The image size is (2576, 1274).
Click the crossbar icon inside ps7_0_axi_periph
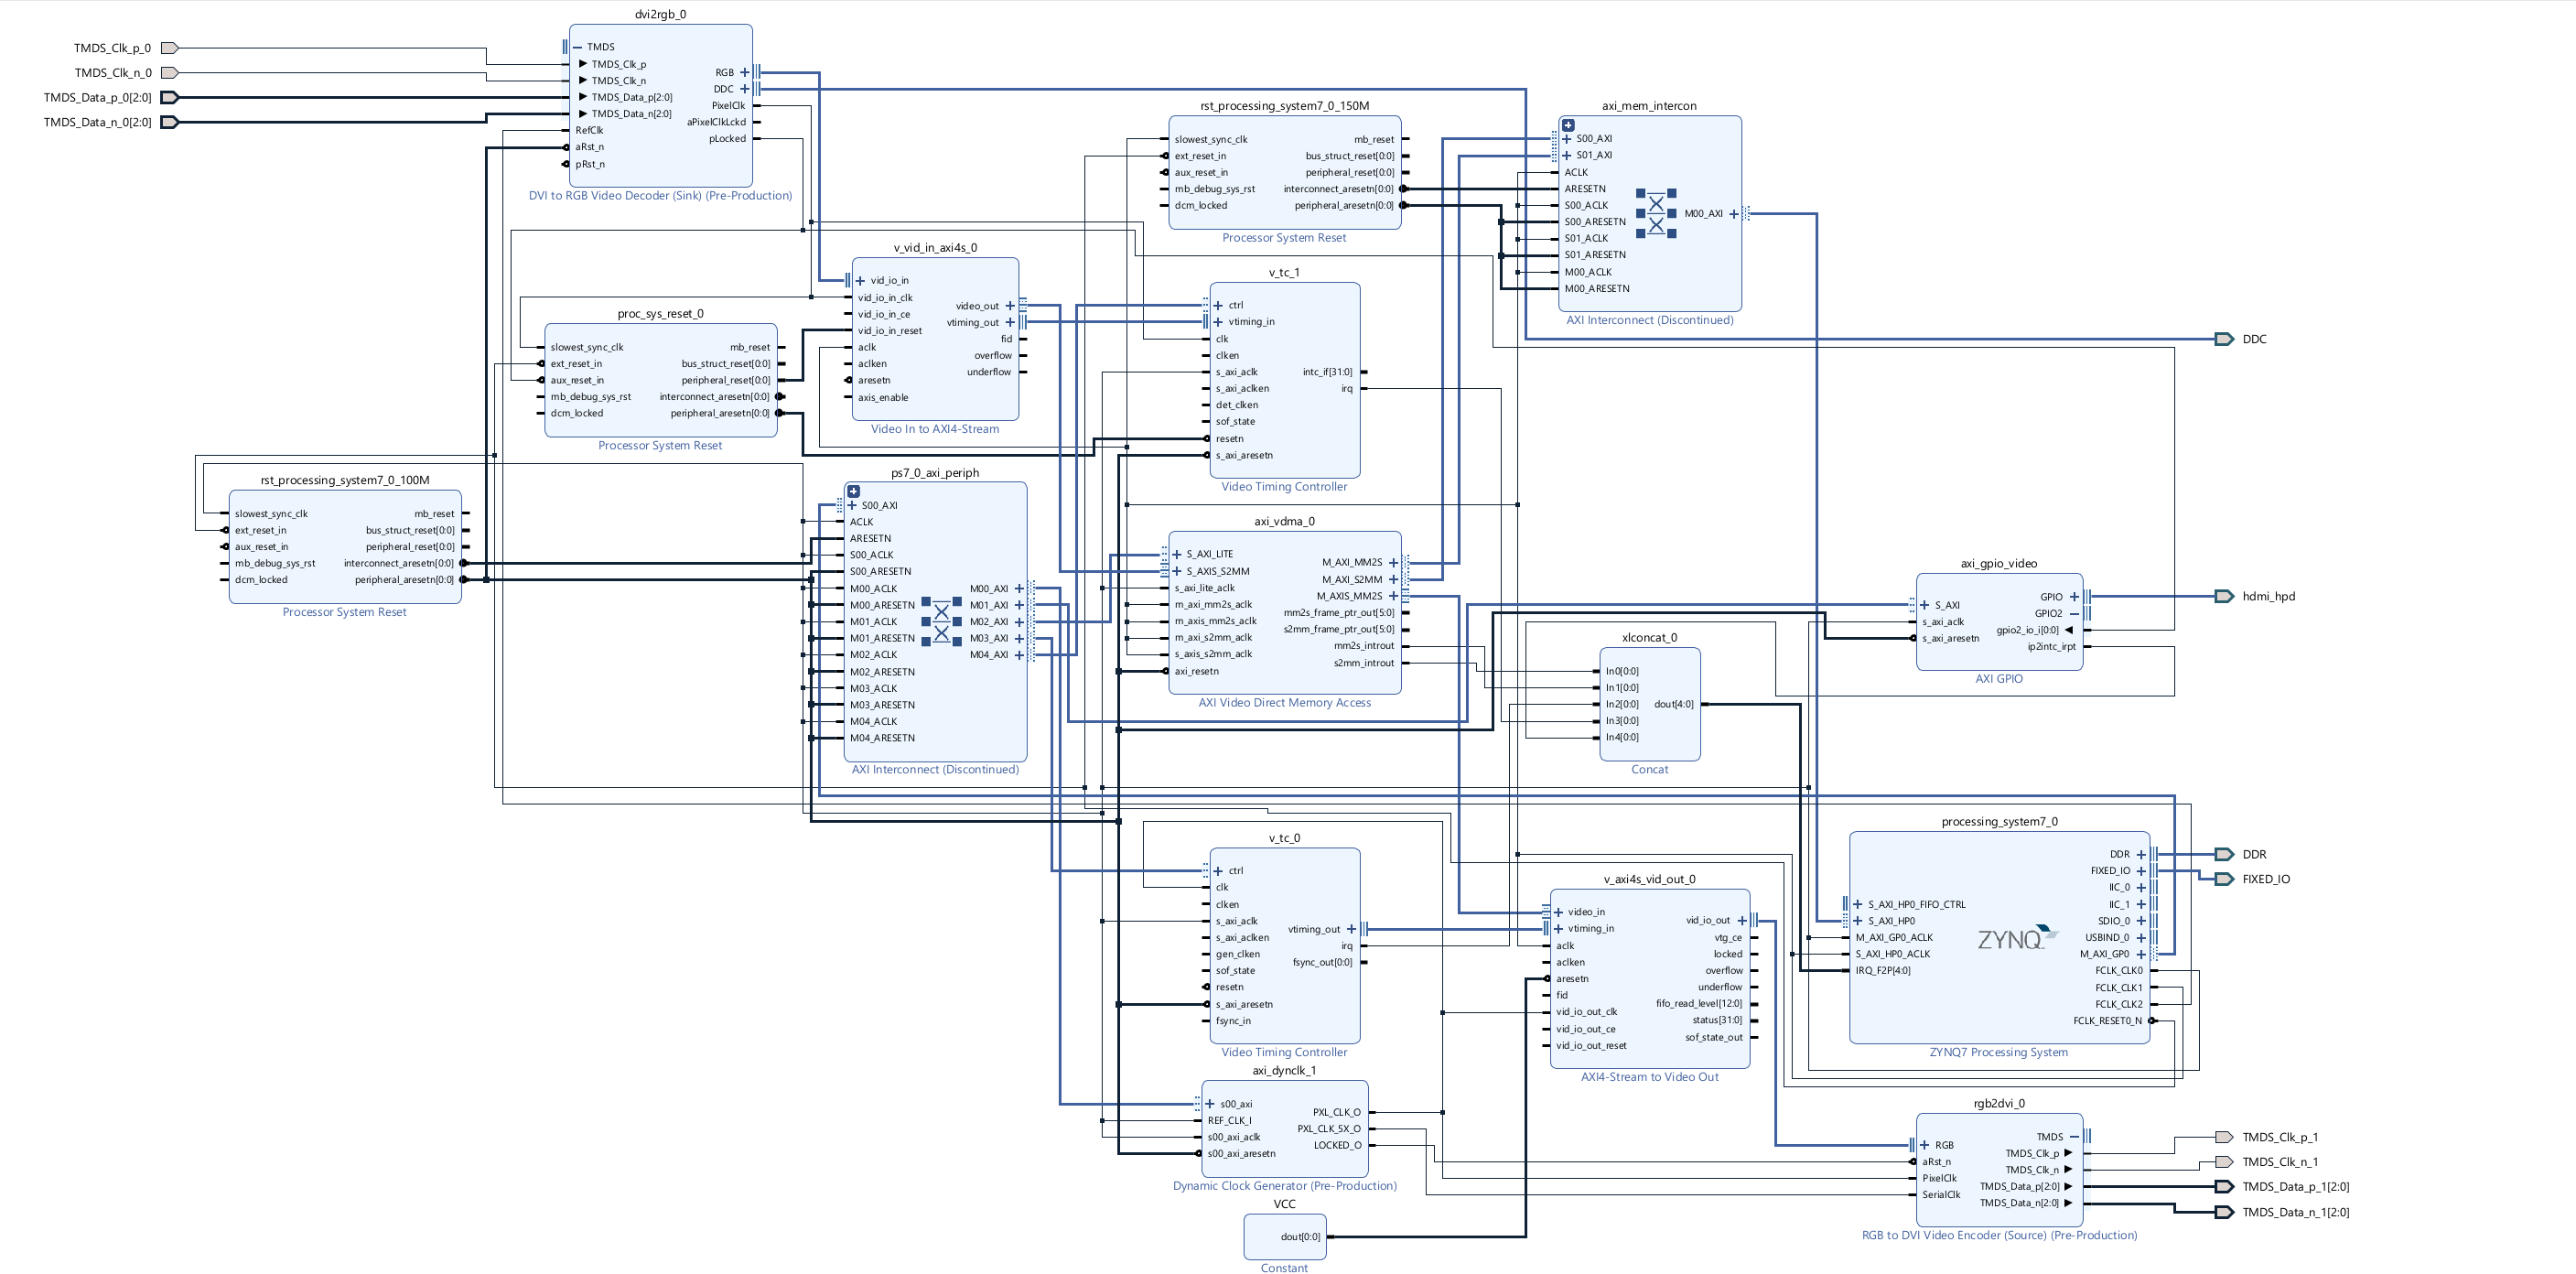coord(941,621)
